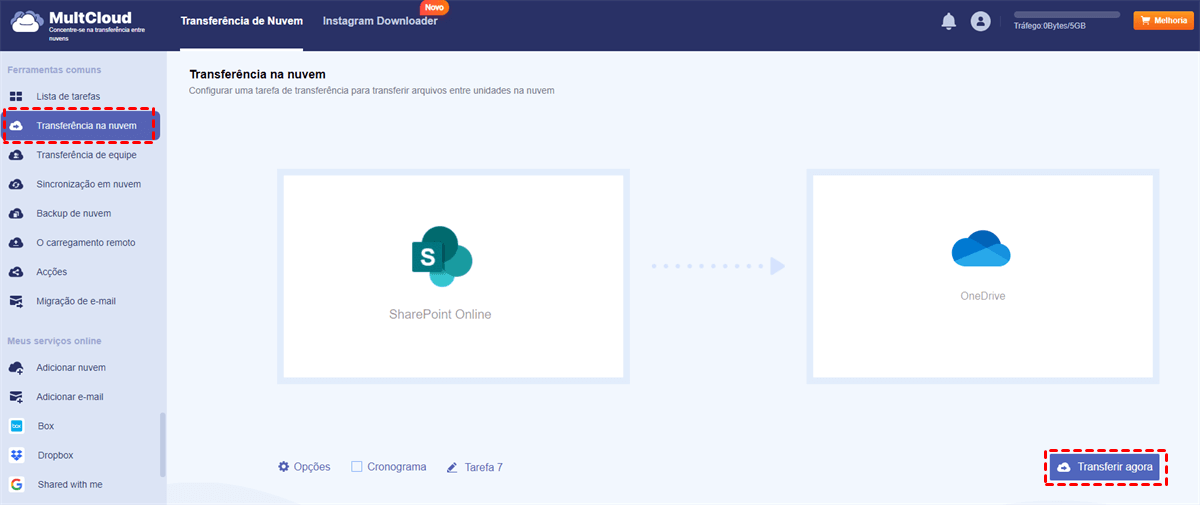Screen dimensions: 1200x505
Task: Click Adicionar e-mail link
Action: click(x=70, y=396)
